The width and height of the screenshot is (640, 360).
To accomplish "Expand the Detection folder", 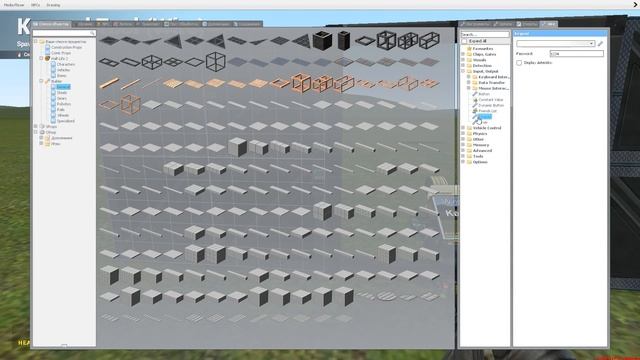I will [x=463, y=65].
